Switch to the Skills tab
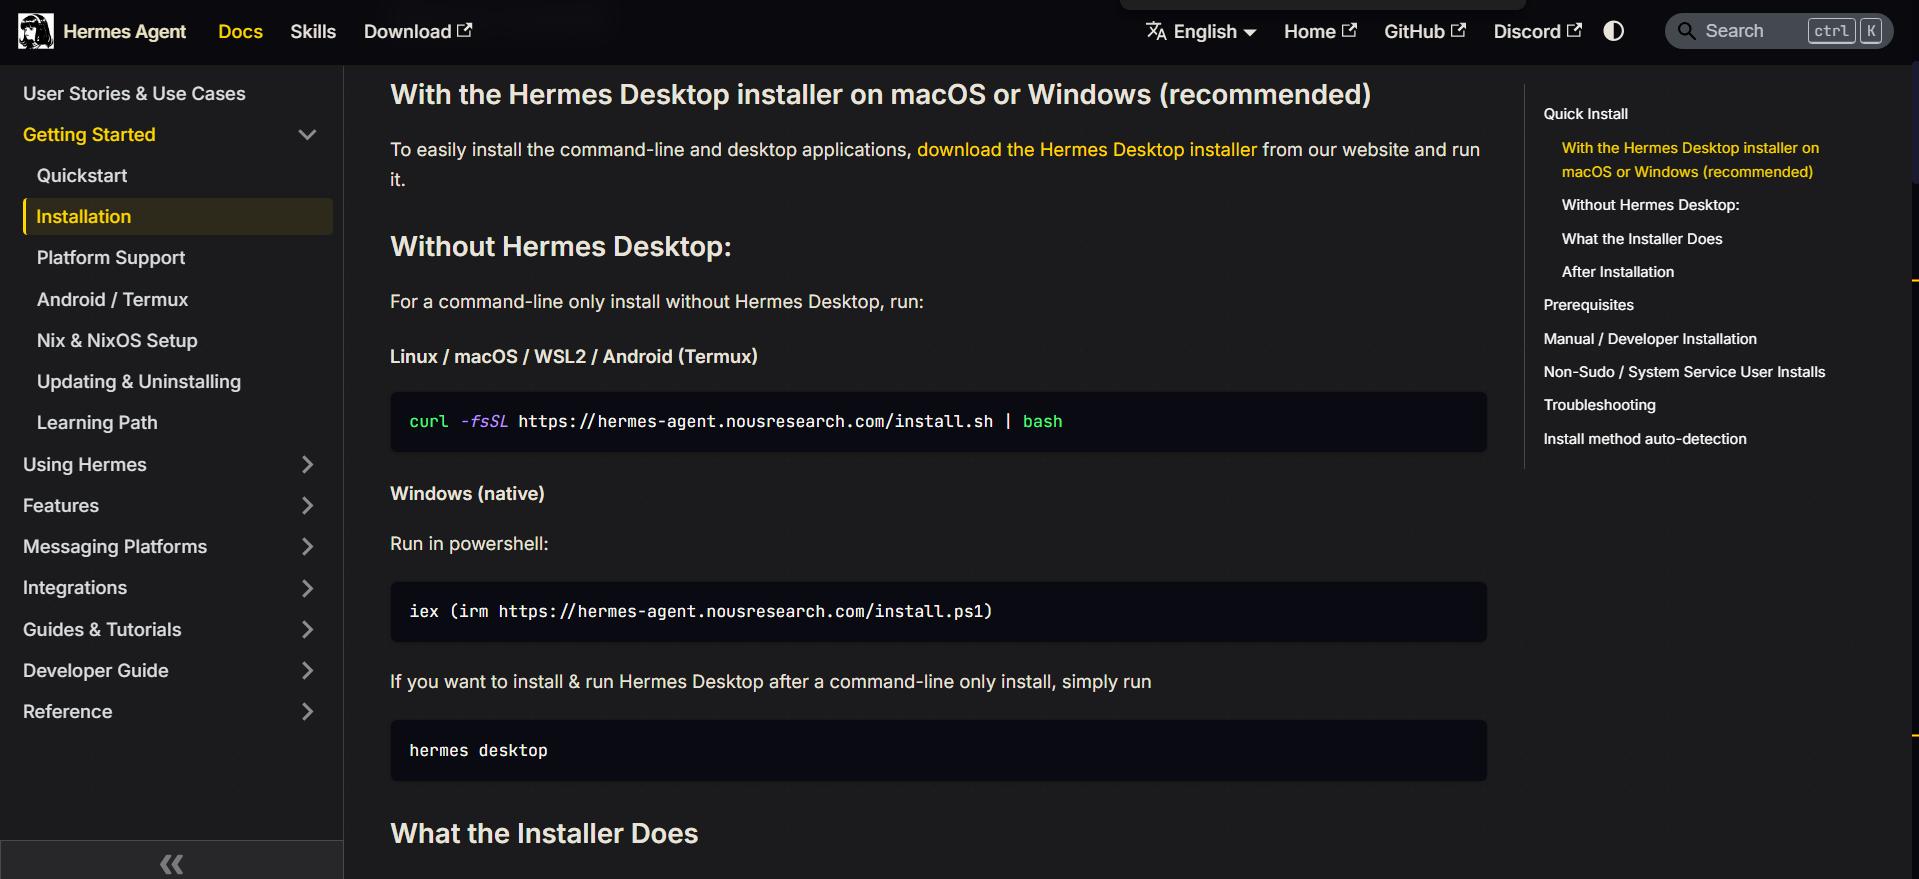 pyautogui.click(x=313, y=31)
